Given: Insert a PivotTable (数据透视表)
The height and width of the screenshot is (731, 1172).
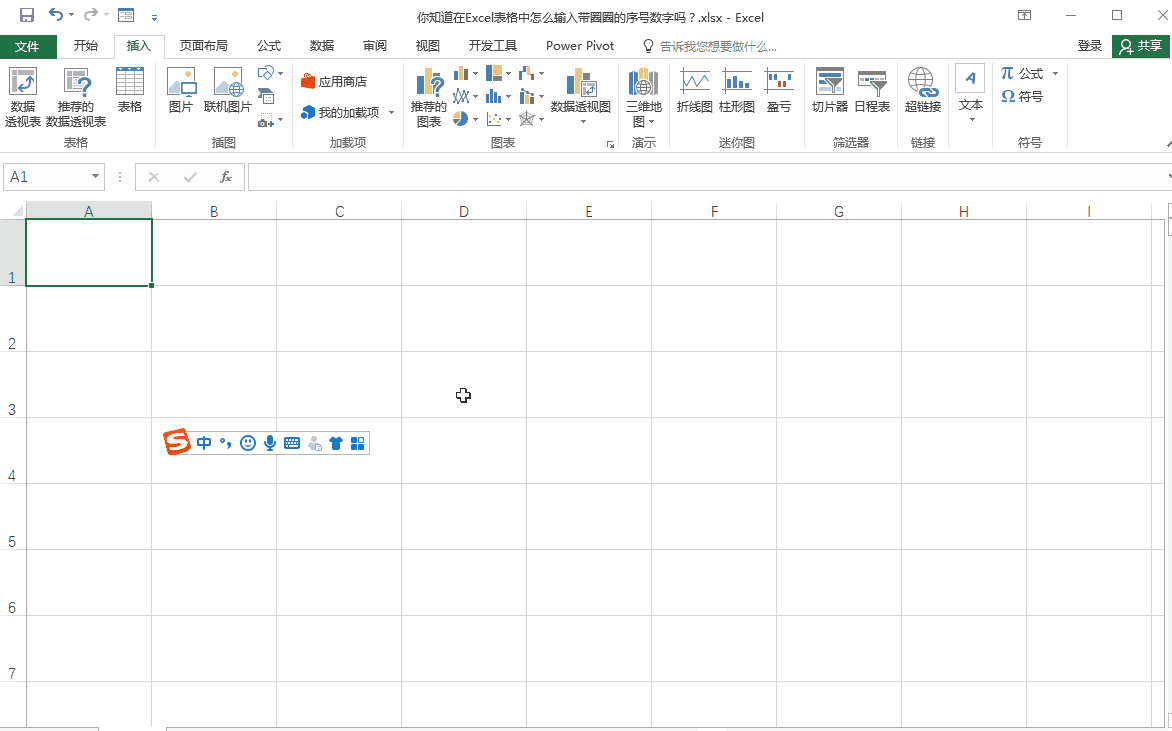Looking at the screenshot, I should coord(22,97).
